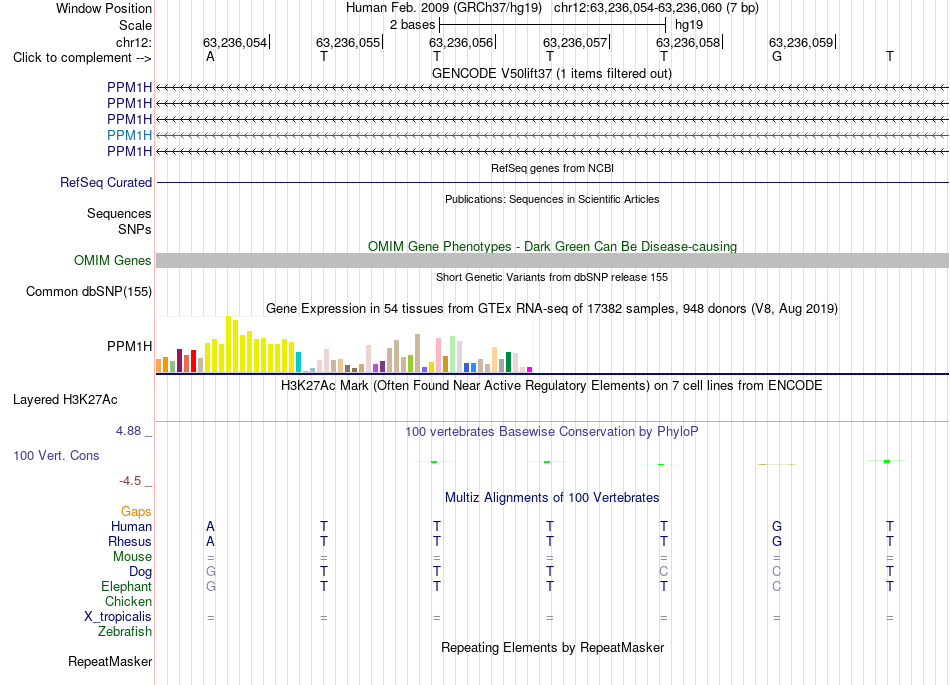Screen dimensions: 950x685
Task: Select the Rhesus alignment row label
Action: pyautogui.click(x=130, y=541)
